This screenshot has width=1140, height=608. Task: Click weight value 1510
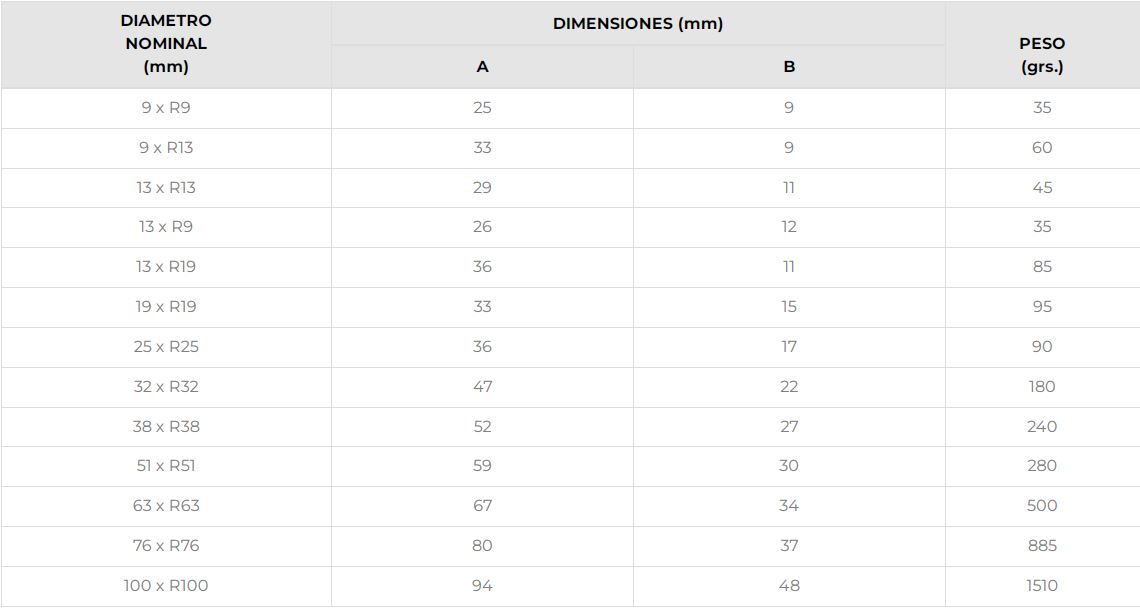coord(1042,586)
